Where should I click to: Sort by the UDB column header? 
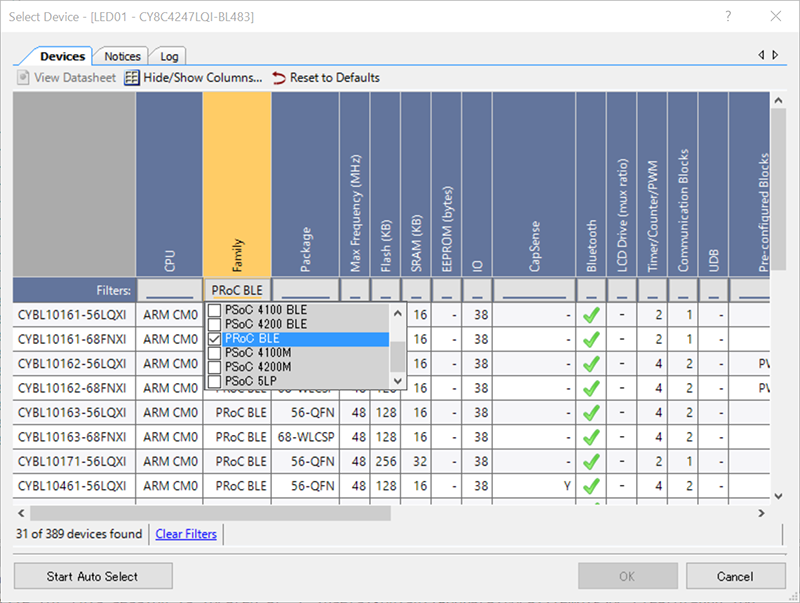(x=714, y=184)
